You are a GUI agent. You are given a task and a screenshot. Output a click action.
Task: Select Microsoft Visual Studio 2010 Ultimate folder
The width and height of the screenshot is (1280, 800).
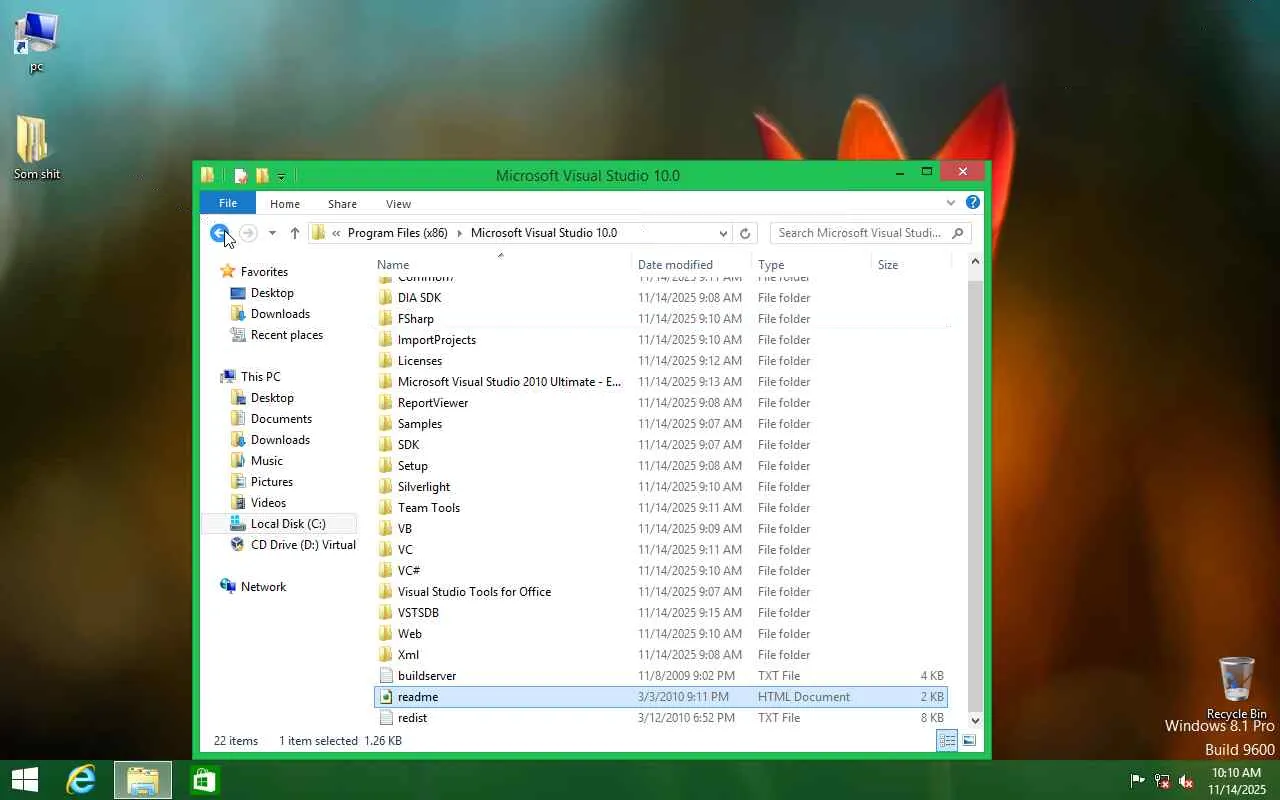tap(661, 382)
